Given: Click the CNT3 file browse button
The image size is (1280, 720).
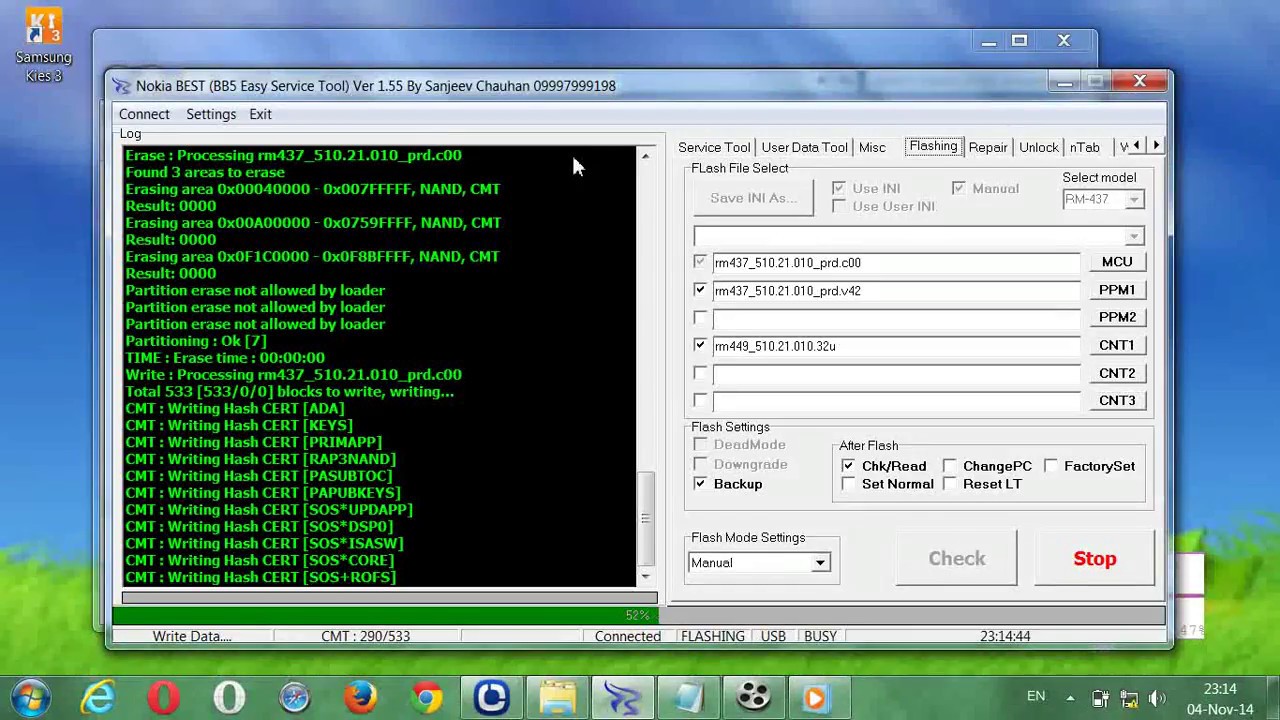Looking at the screenshot, I should 1117,400.
